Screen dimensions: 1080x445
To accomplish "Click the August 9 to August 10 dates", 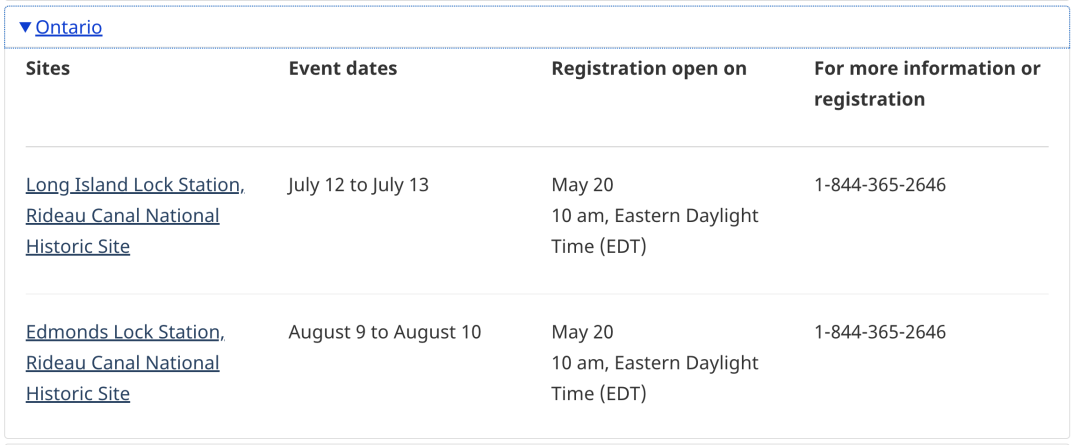I will [x=385, y=333].
